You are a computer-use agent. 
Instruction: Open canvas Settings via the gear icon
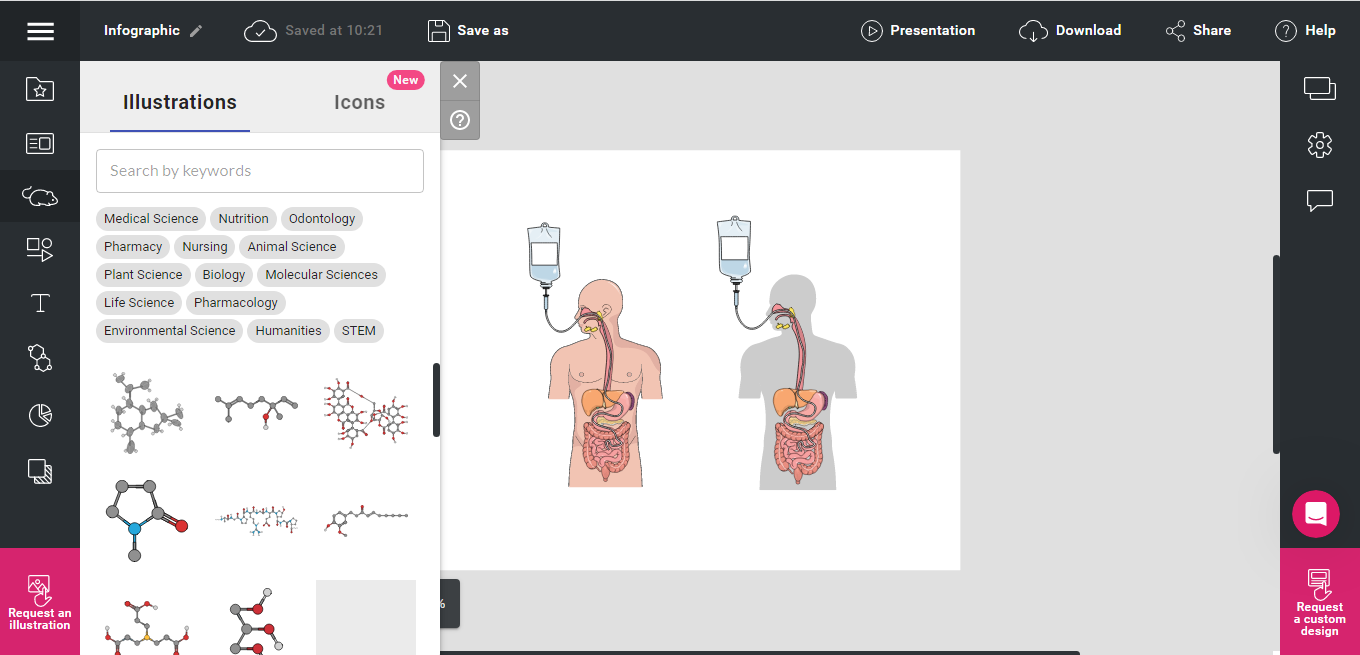1319,144
